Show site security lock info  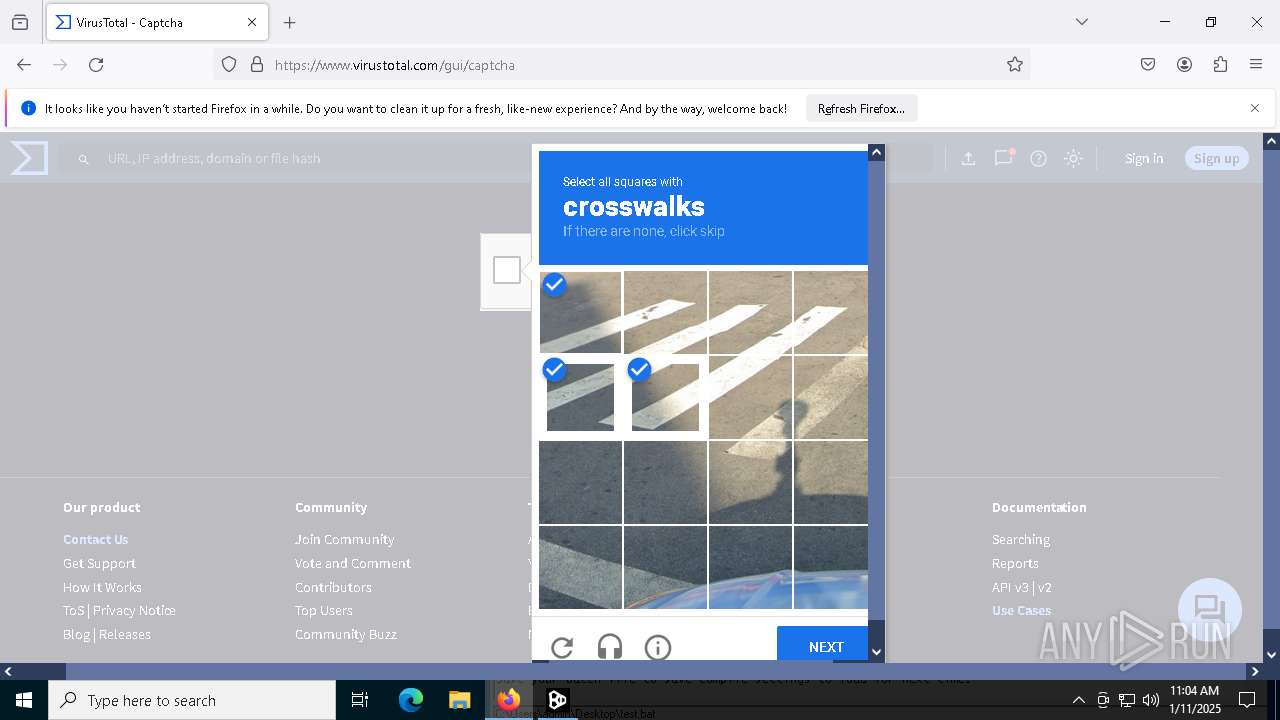click(257, 65)
